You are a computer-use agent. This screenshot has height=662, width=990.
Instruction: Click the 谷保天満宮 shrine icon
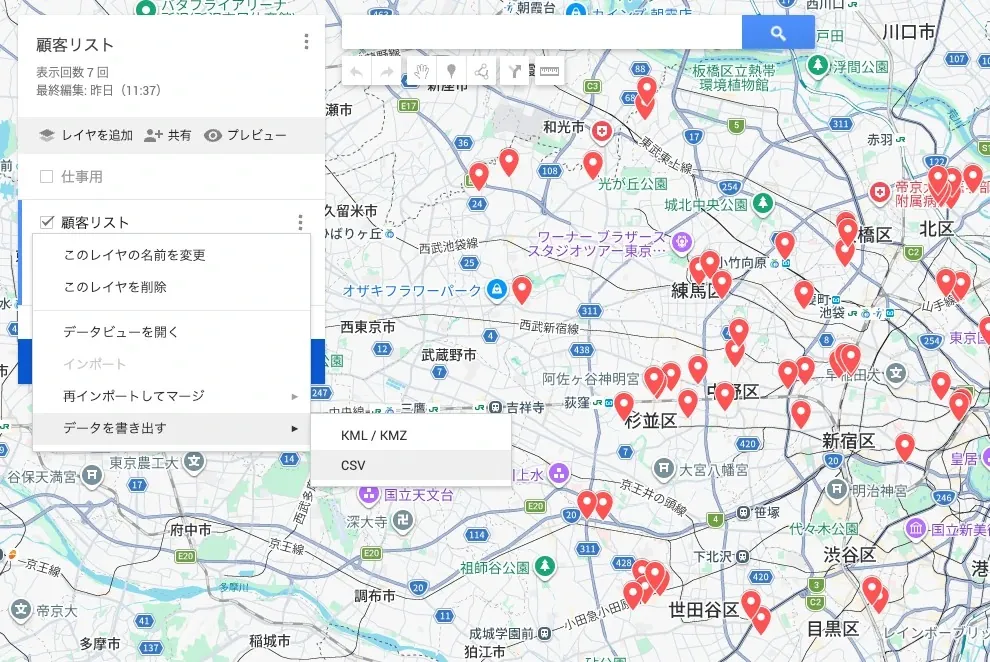point(92,475)
